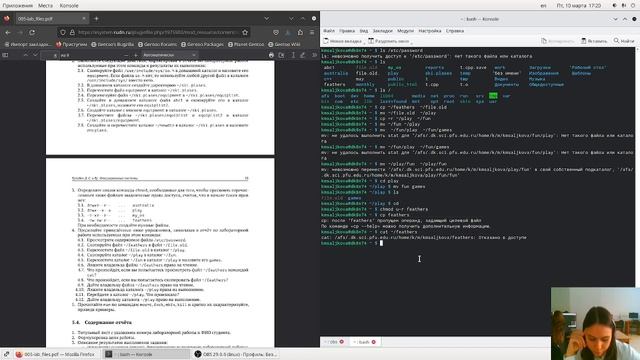Switch to bash — Konsole taskbar entry
Image resolution: width=640 pixels, height=360 pixels.
tap(146, 354)
